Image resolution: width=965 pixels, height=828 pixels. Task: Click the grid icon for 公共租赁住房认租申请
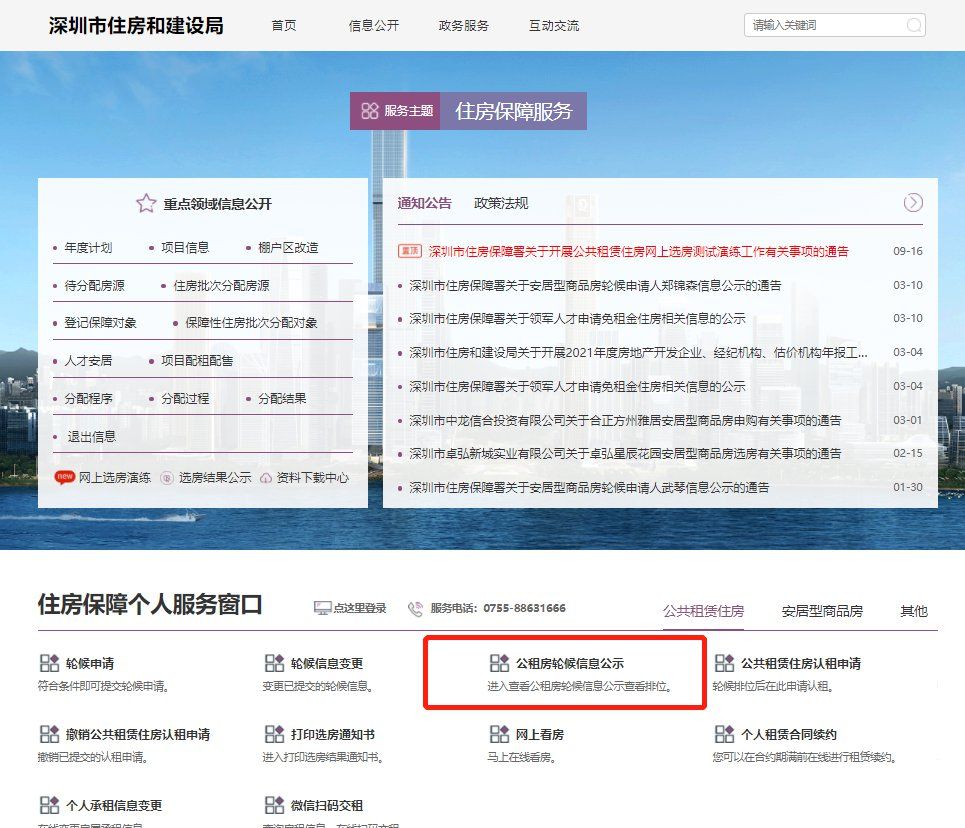(x=725, y=663)
